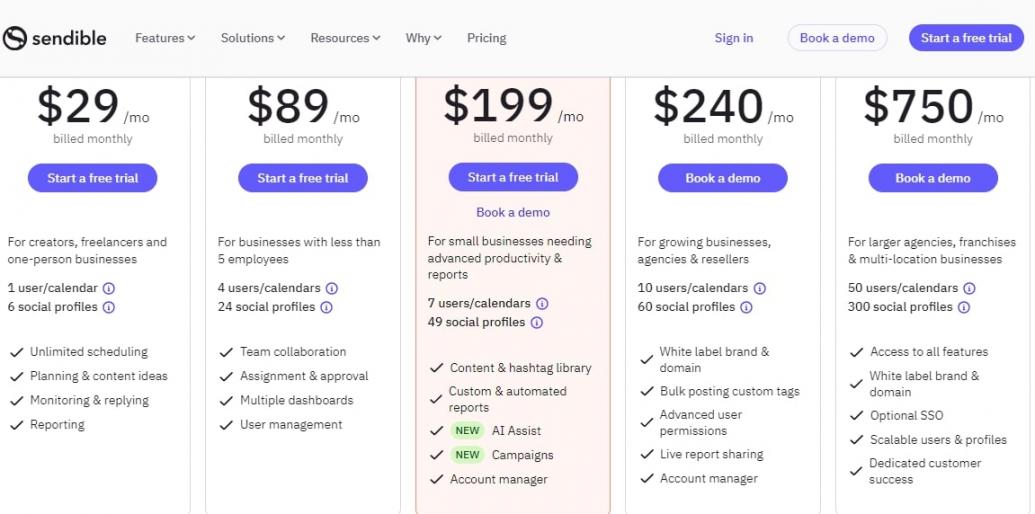
Task: Start a free trial for $29 plan
Action: pyautogui.click(x=93, y=178)
